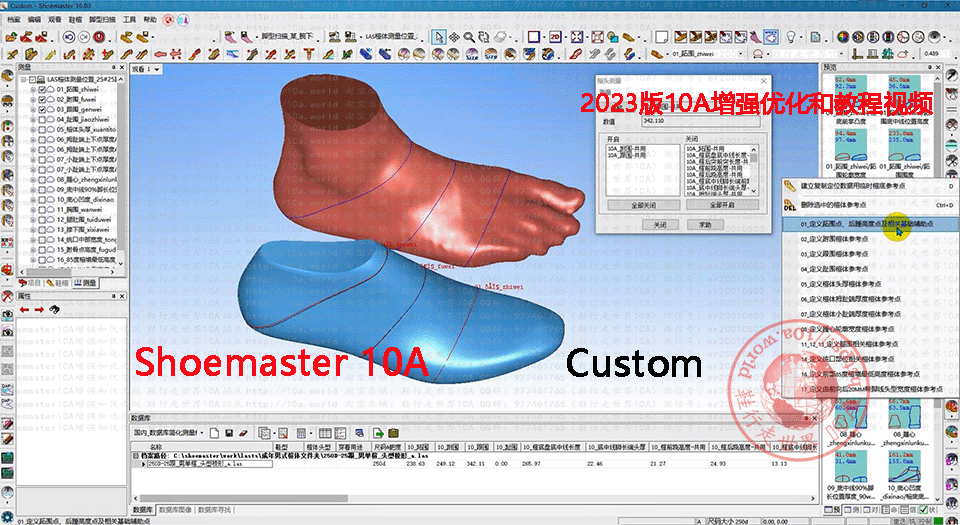Click the red left arrow in properties panel
960x525 pixels.
coord(24,309)
